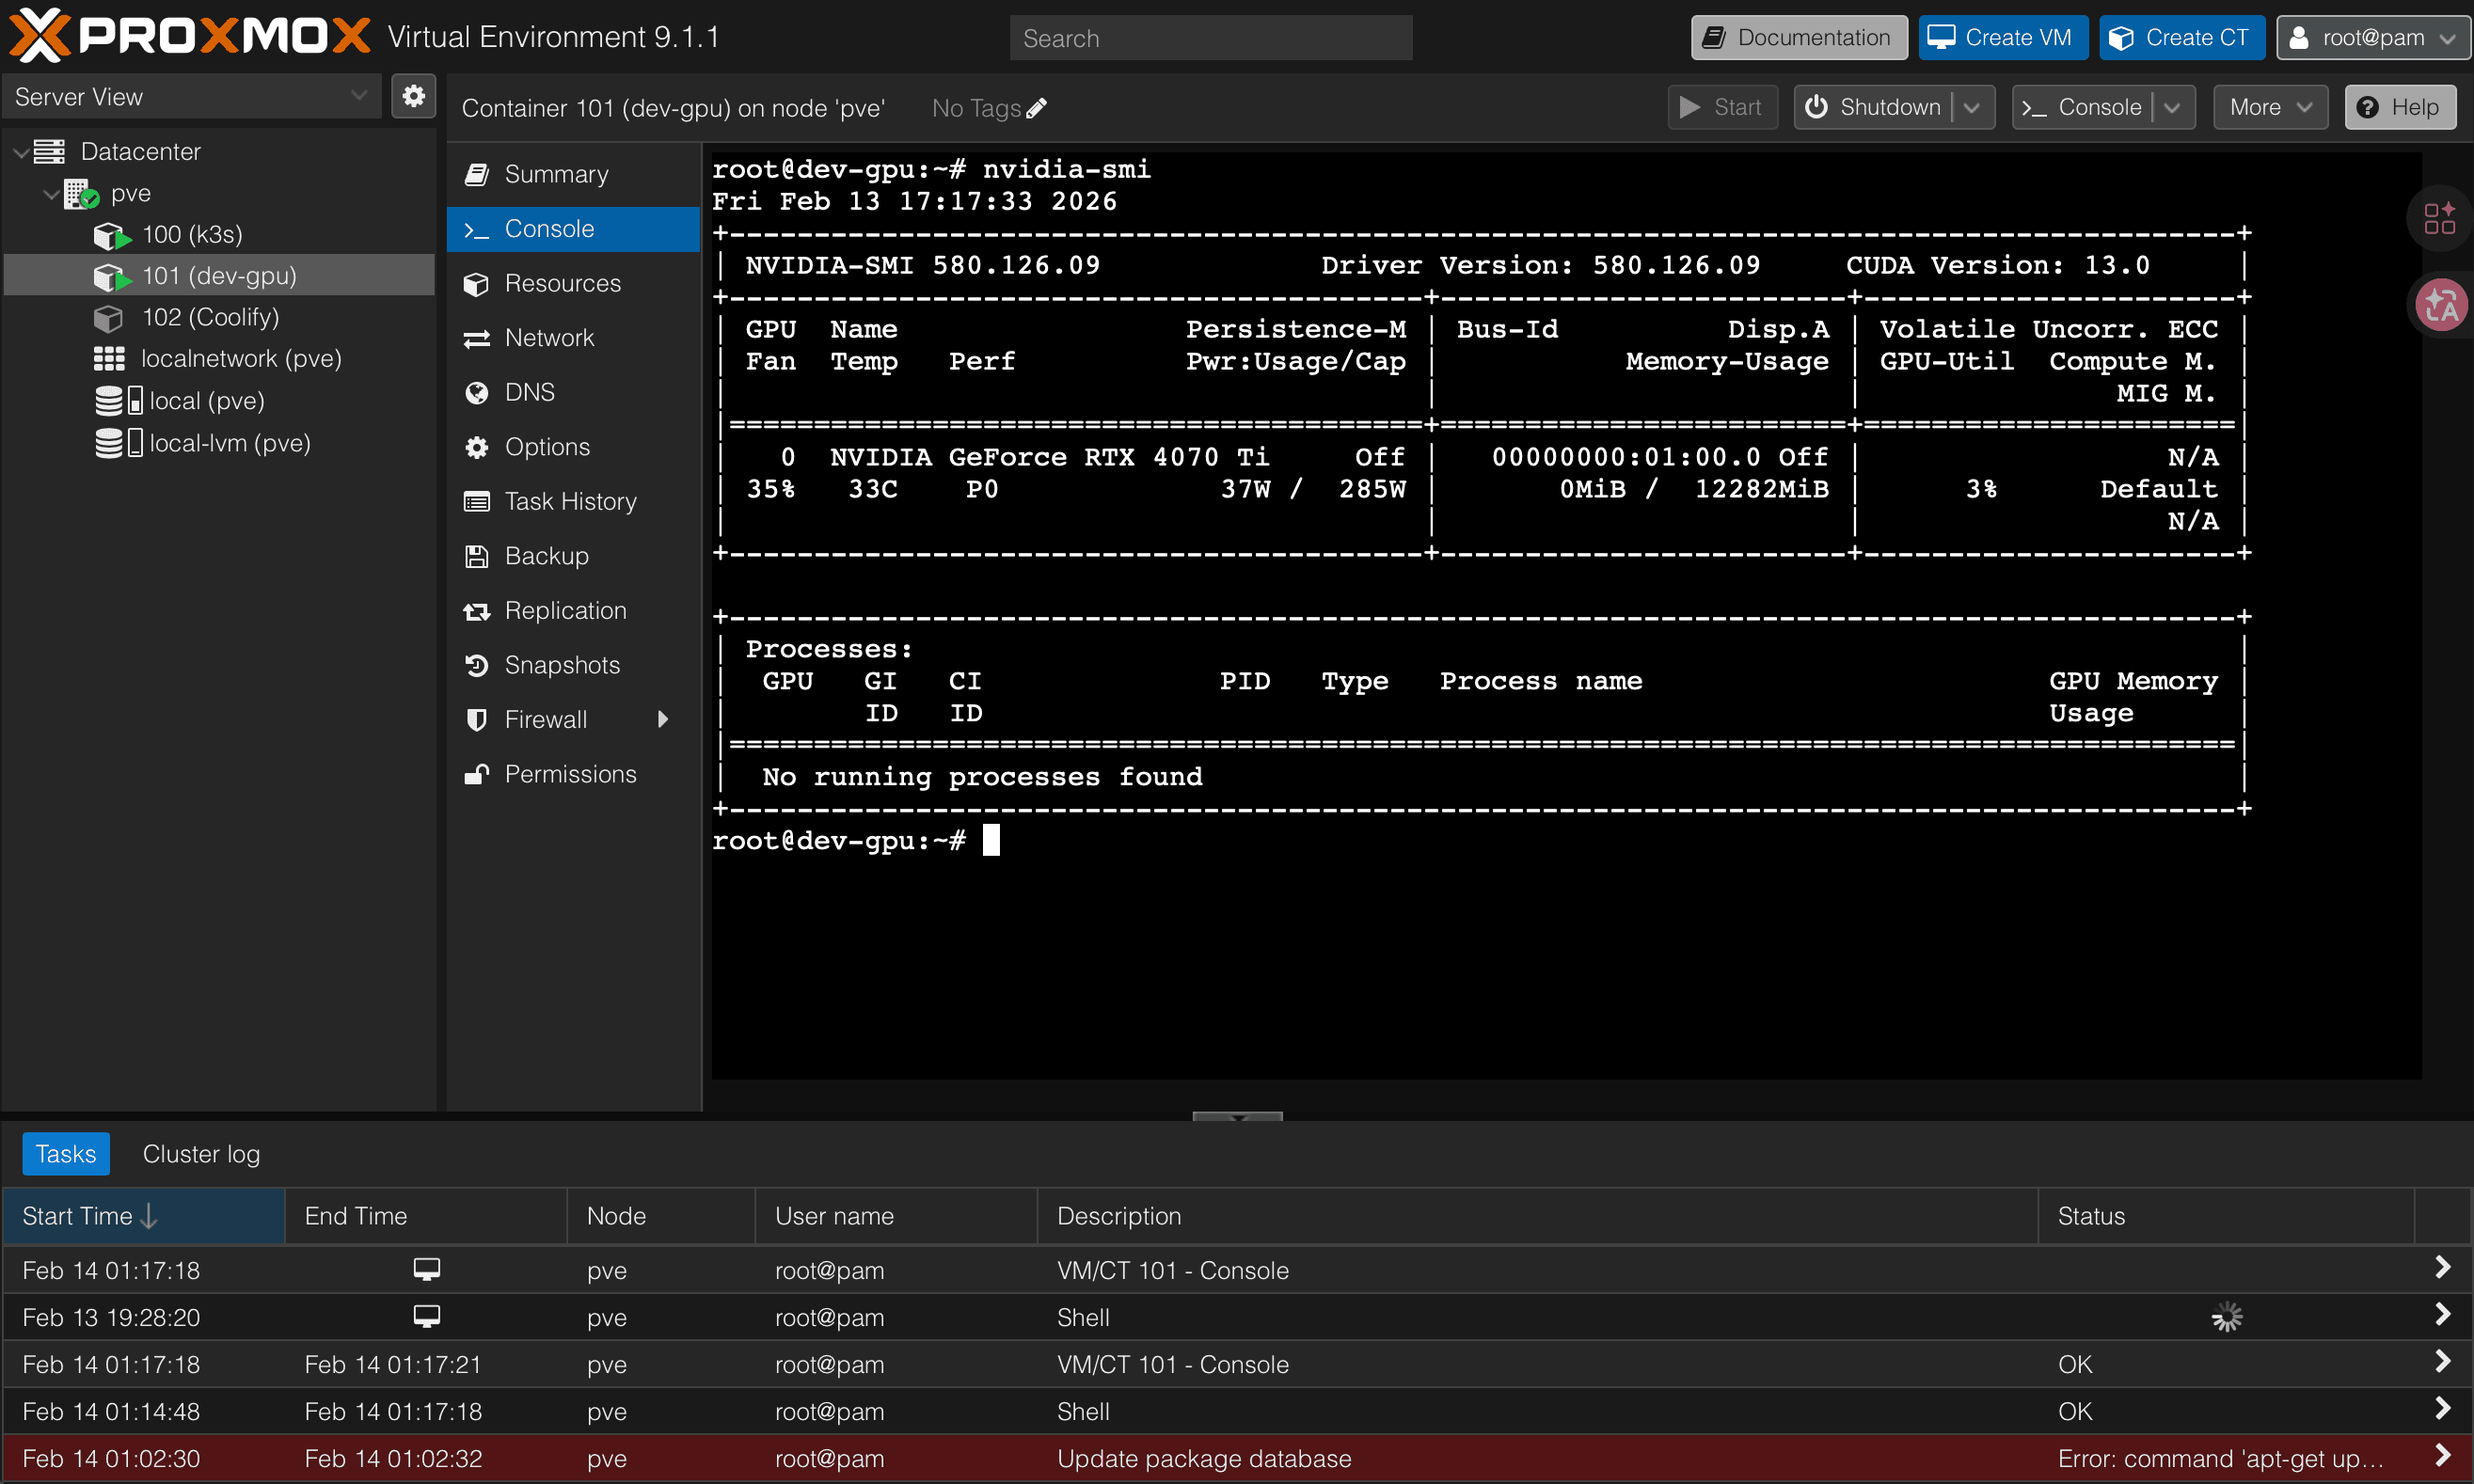Screen dimensions: 2474x1484
Task: Sort by End Time column
Action: tap(426, 1216)
